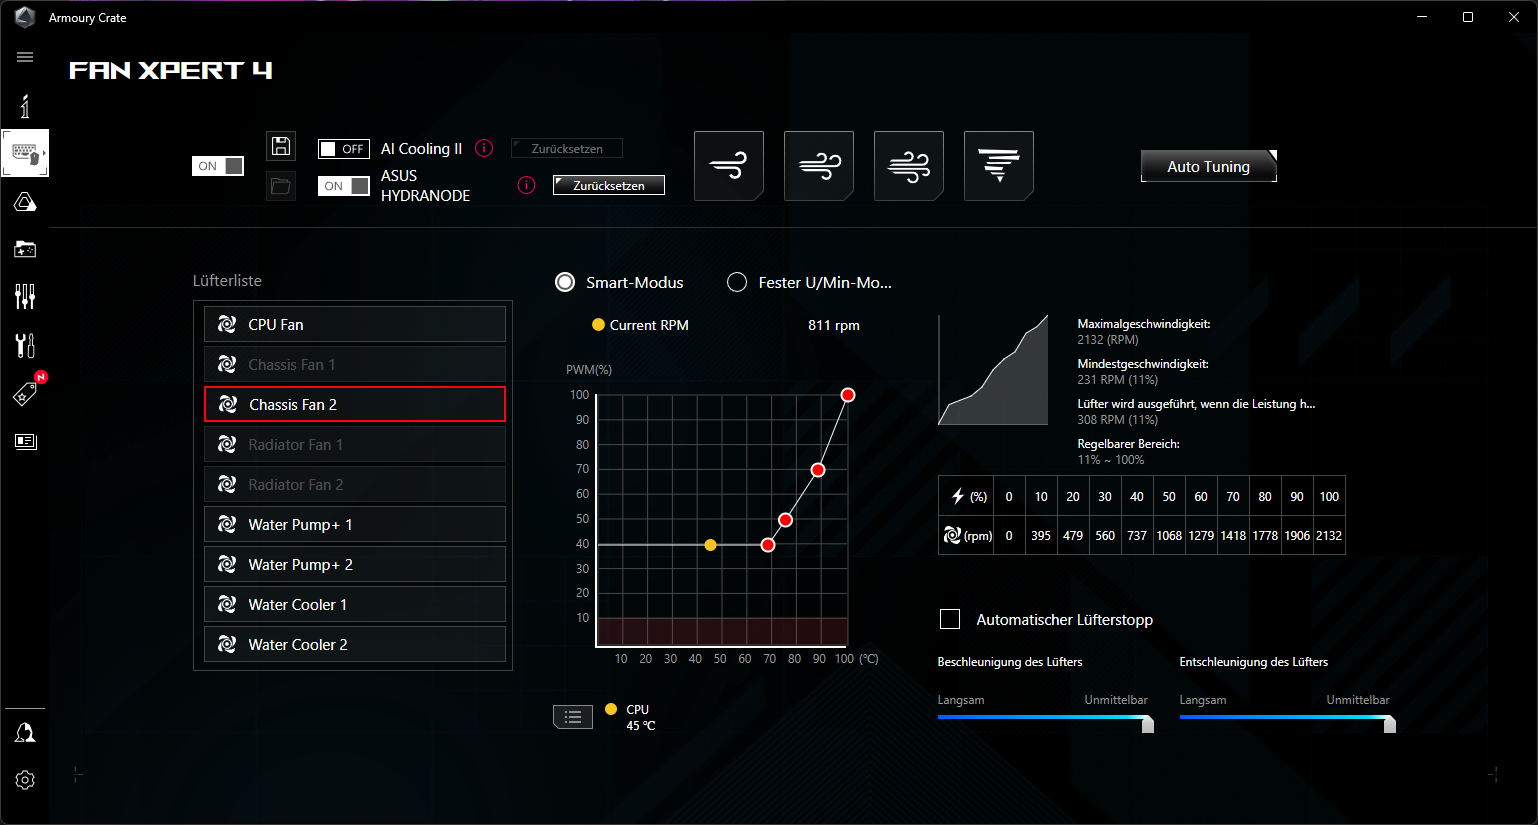1538x825 pixels.
Task: Select Chassis Fan 1 in fan list
Action: click(355, 364)
